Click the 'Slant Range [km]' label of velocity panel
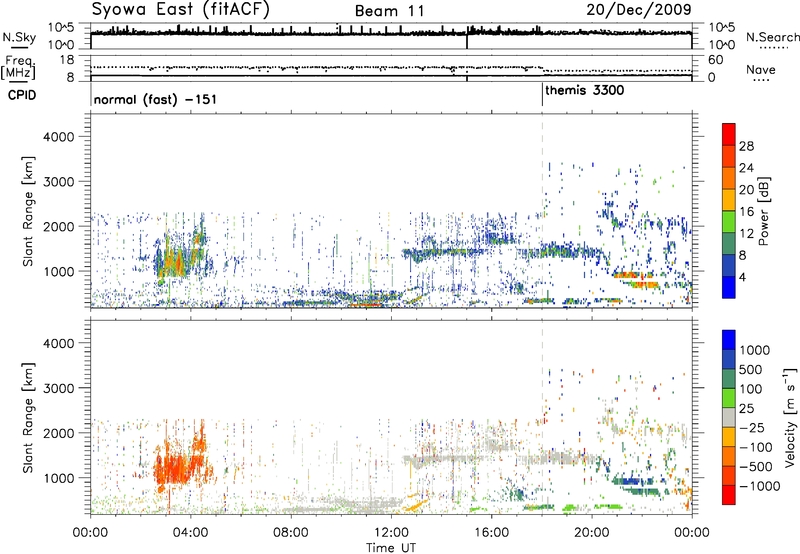 28,418
